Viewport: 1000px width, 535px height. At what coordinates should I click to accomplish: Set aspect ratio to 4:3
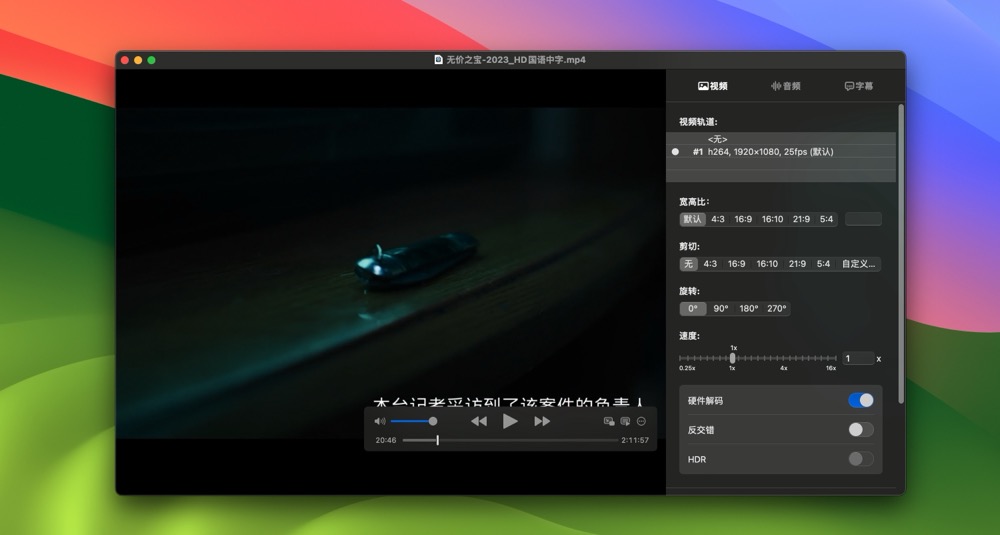pos(718,219)
